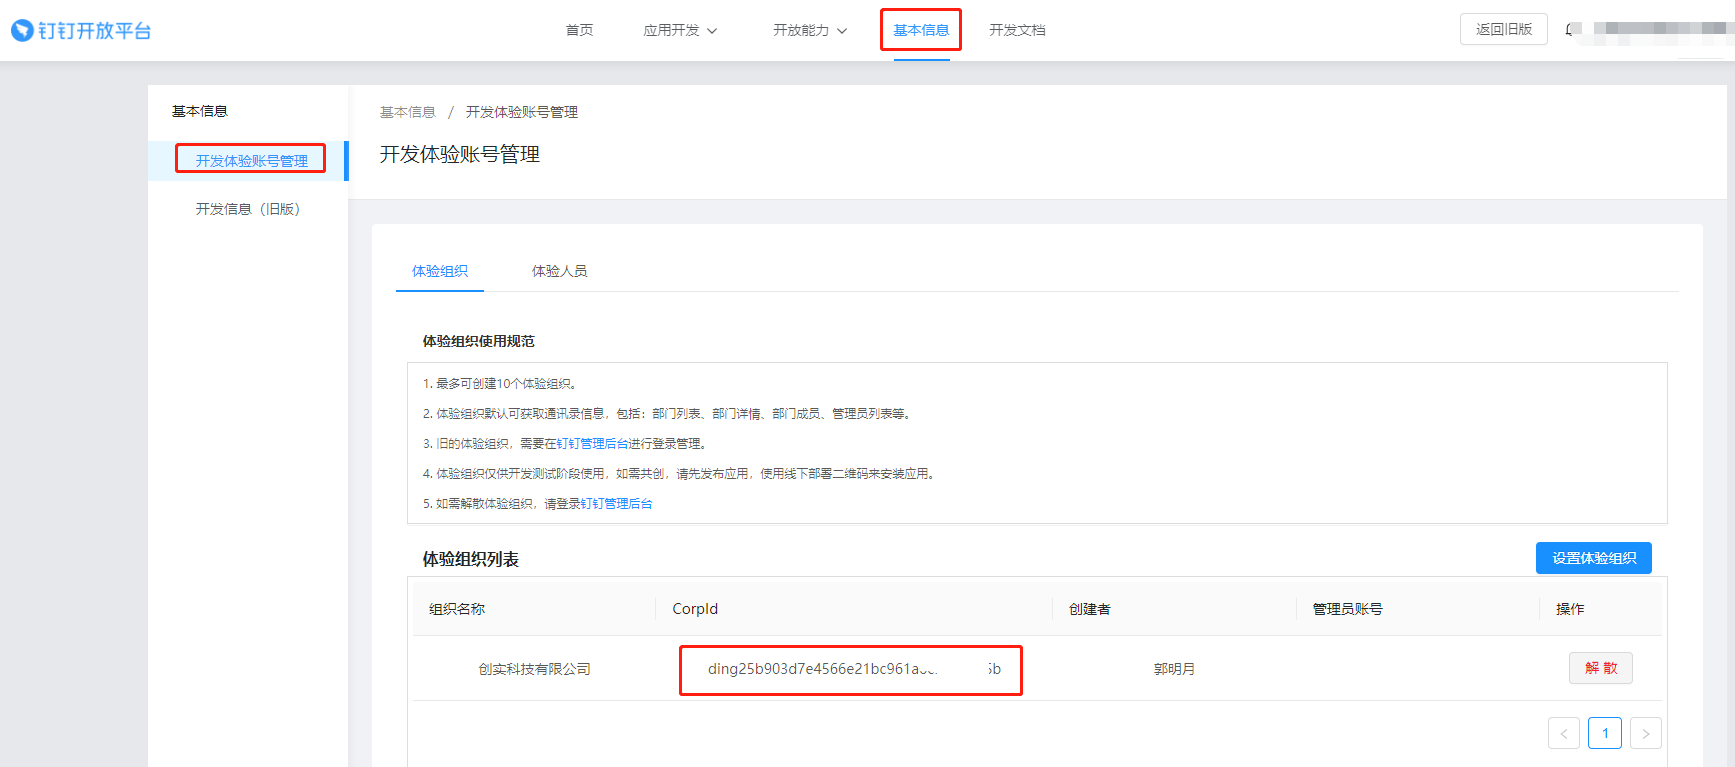This screenshot has width=1735, height=767.
Task: Go to next page with right arrow
Action: coord(1645,733)
